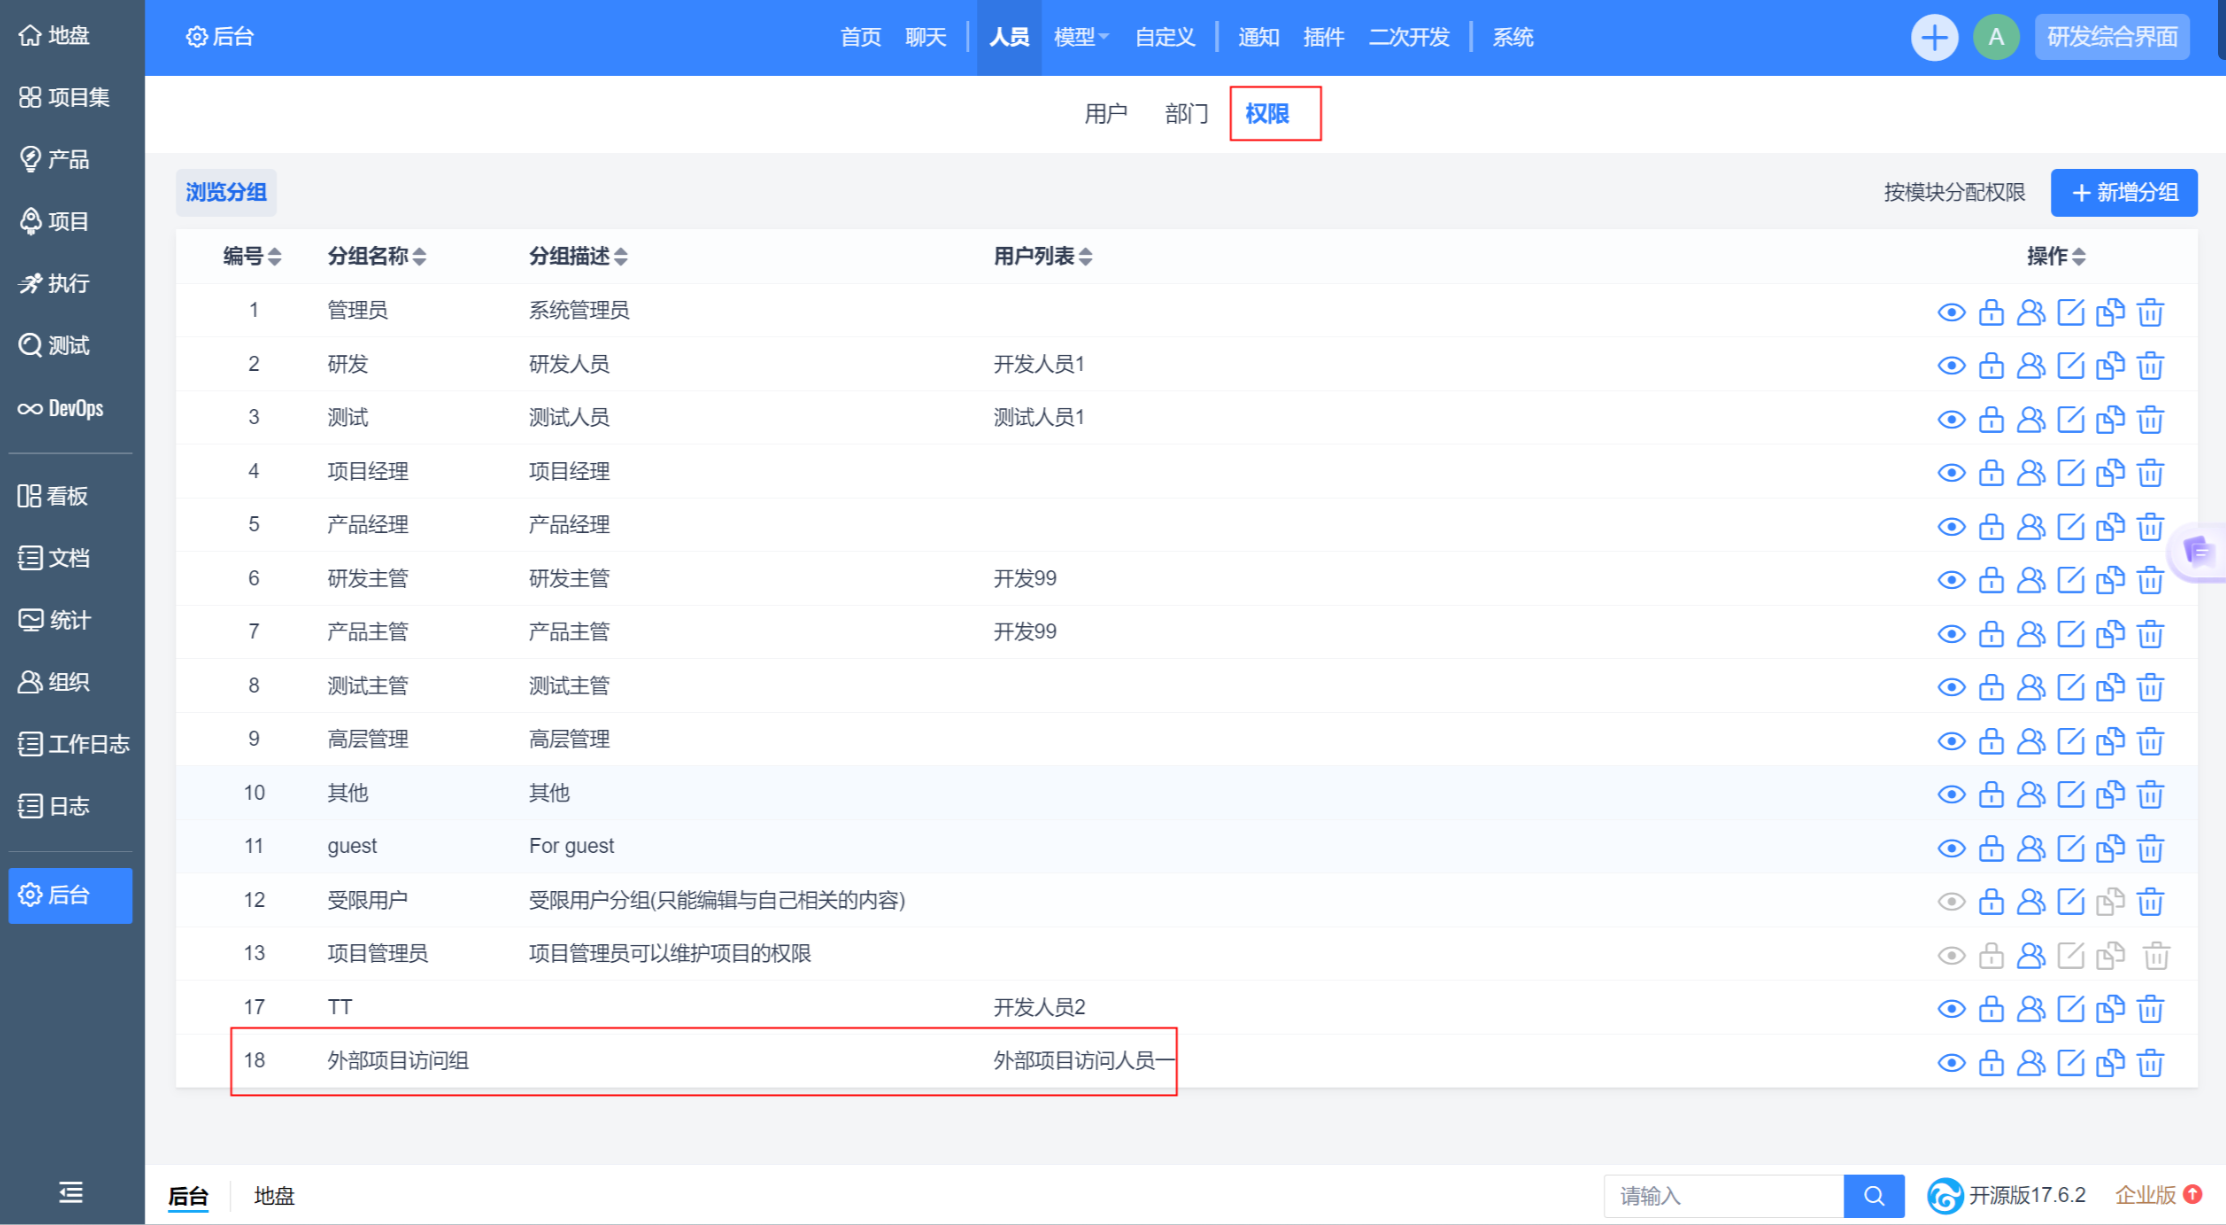Sort by the 用户列表 column header

pos(1043,256)
